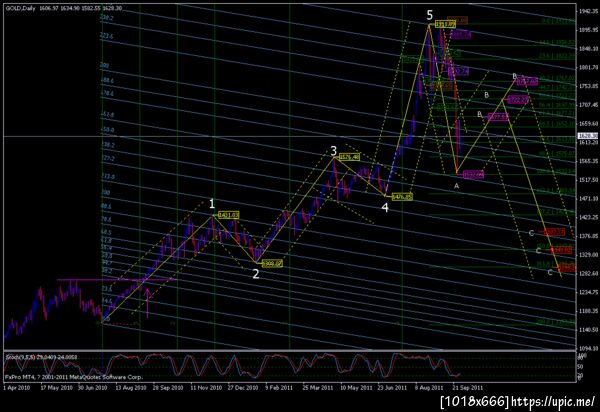Click the 1659.60 price axis value

pos(589,124)
